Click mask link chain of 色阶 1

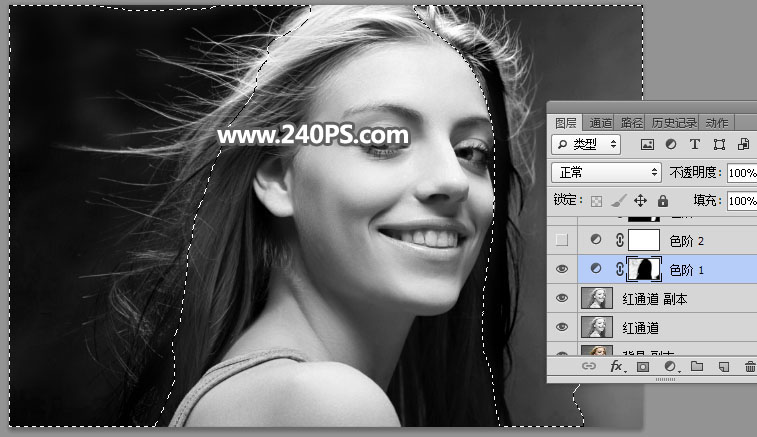620,269
